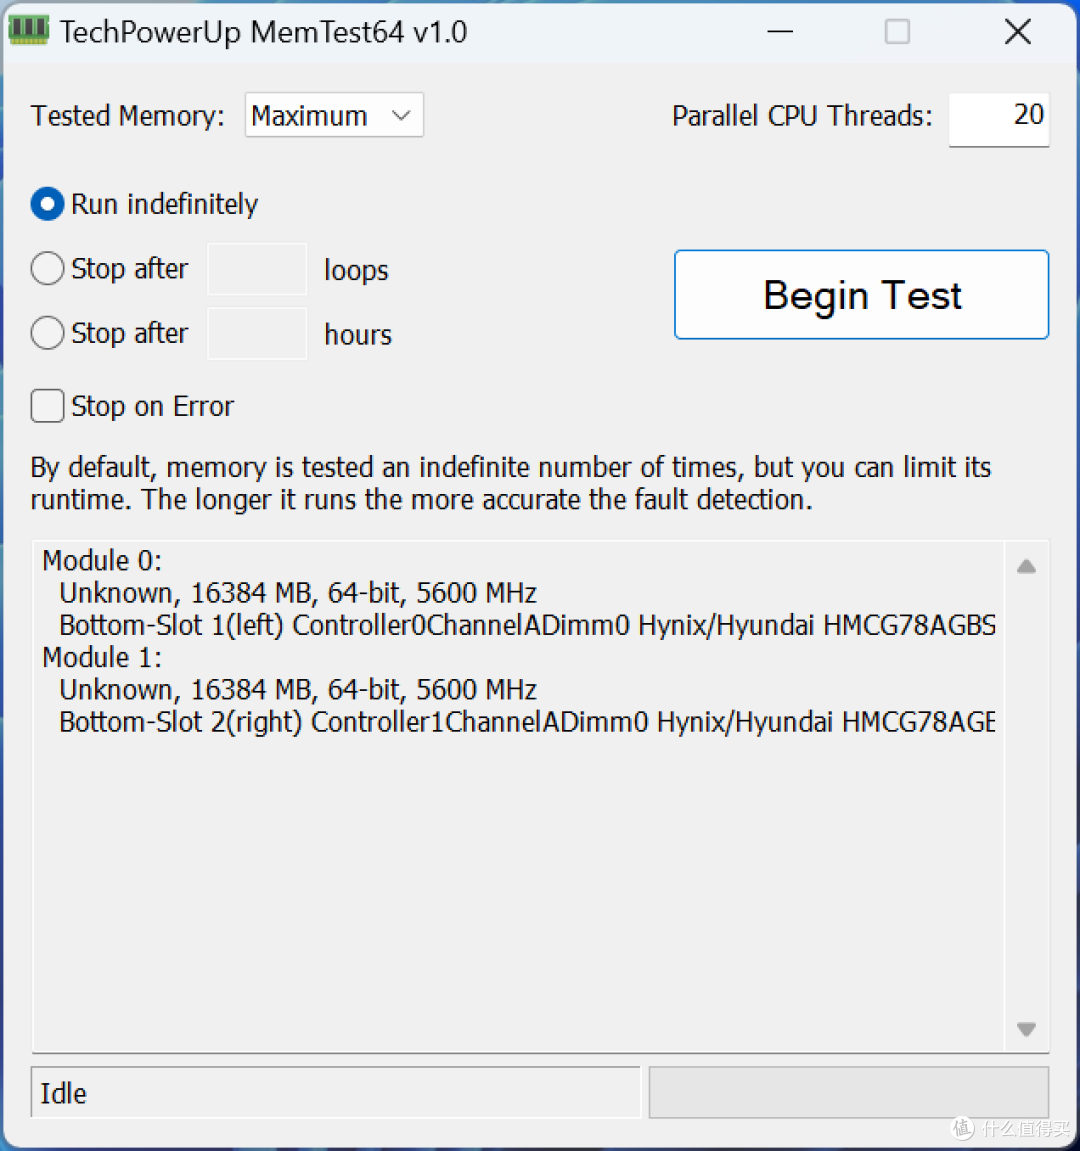Click the scroll down arrow in module list
The height and width of the screenshot is (1151, 1080).
(x=1026, y=1028)
